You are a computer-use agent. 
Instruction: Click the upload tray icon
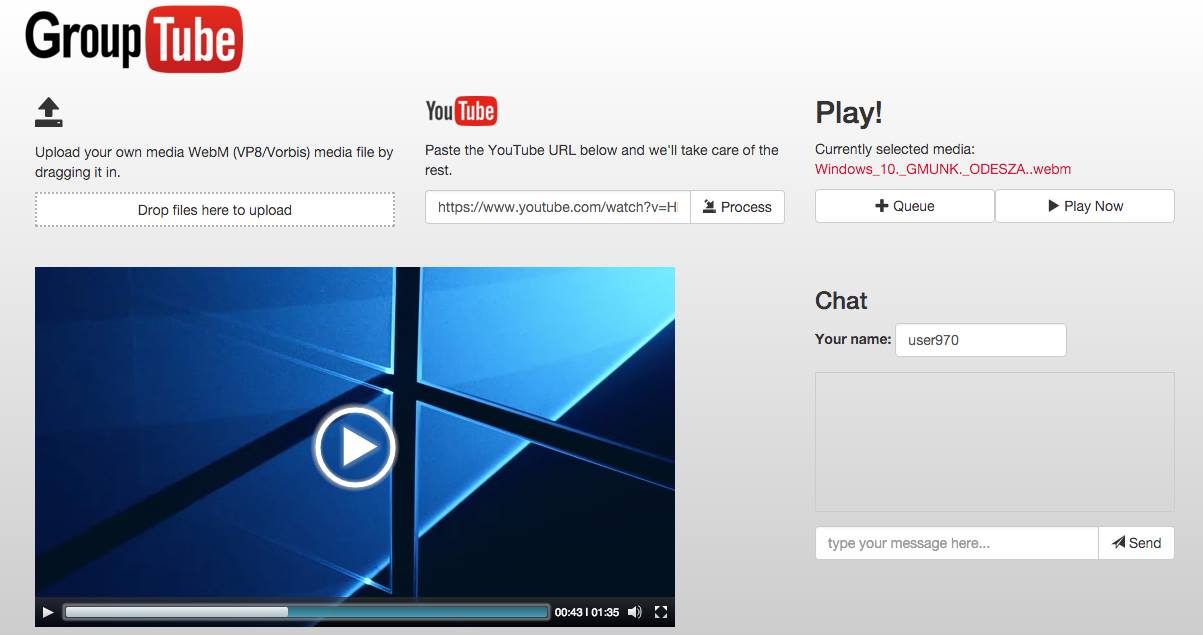click(49, 112)
